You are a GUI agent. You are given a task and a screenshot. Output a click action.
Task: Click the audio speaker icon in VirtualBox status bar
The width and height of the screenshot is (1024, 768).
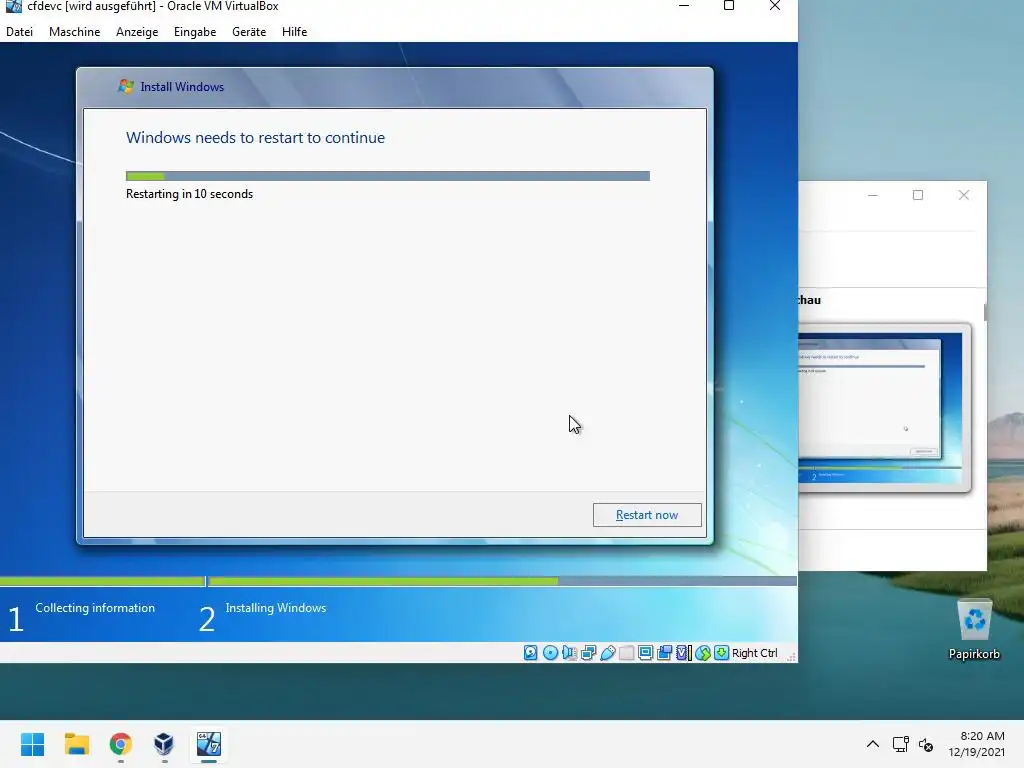[x=569, y=652]
